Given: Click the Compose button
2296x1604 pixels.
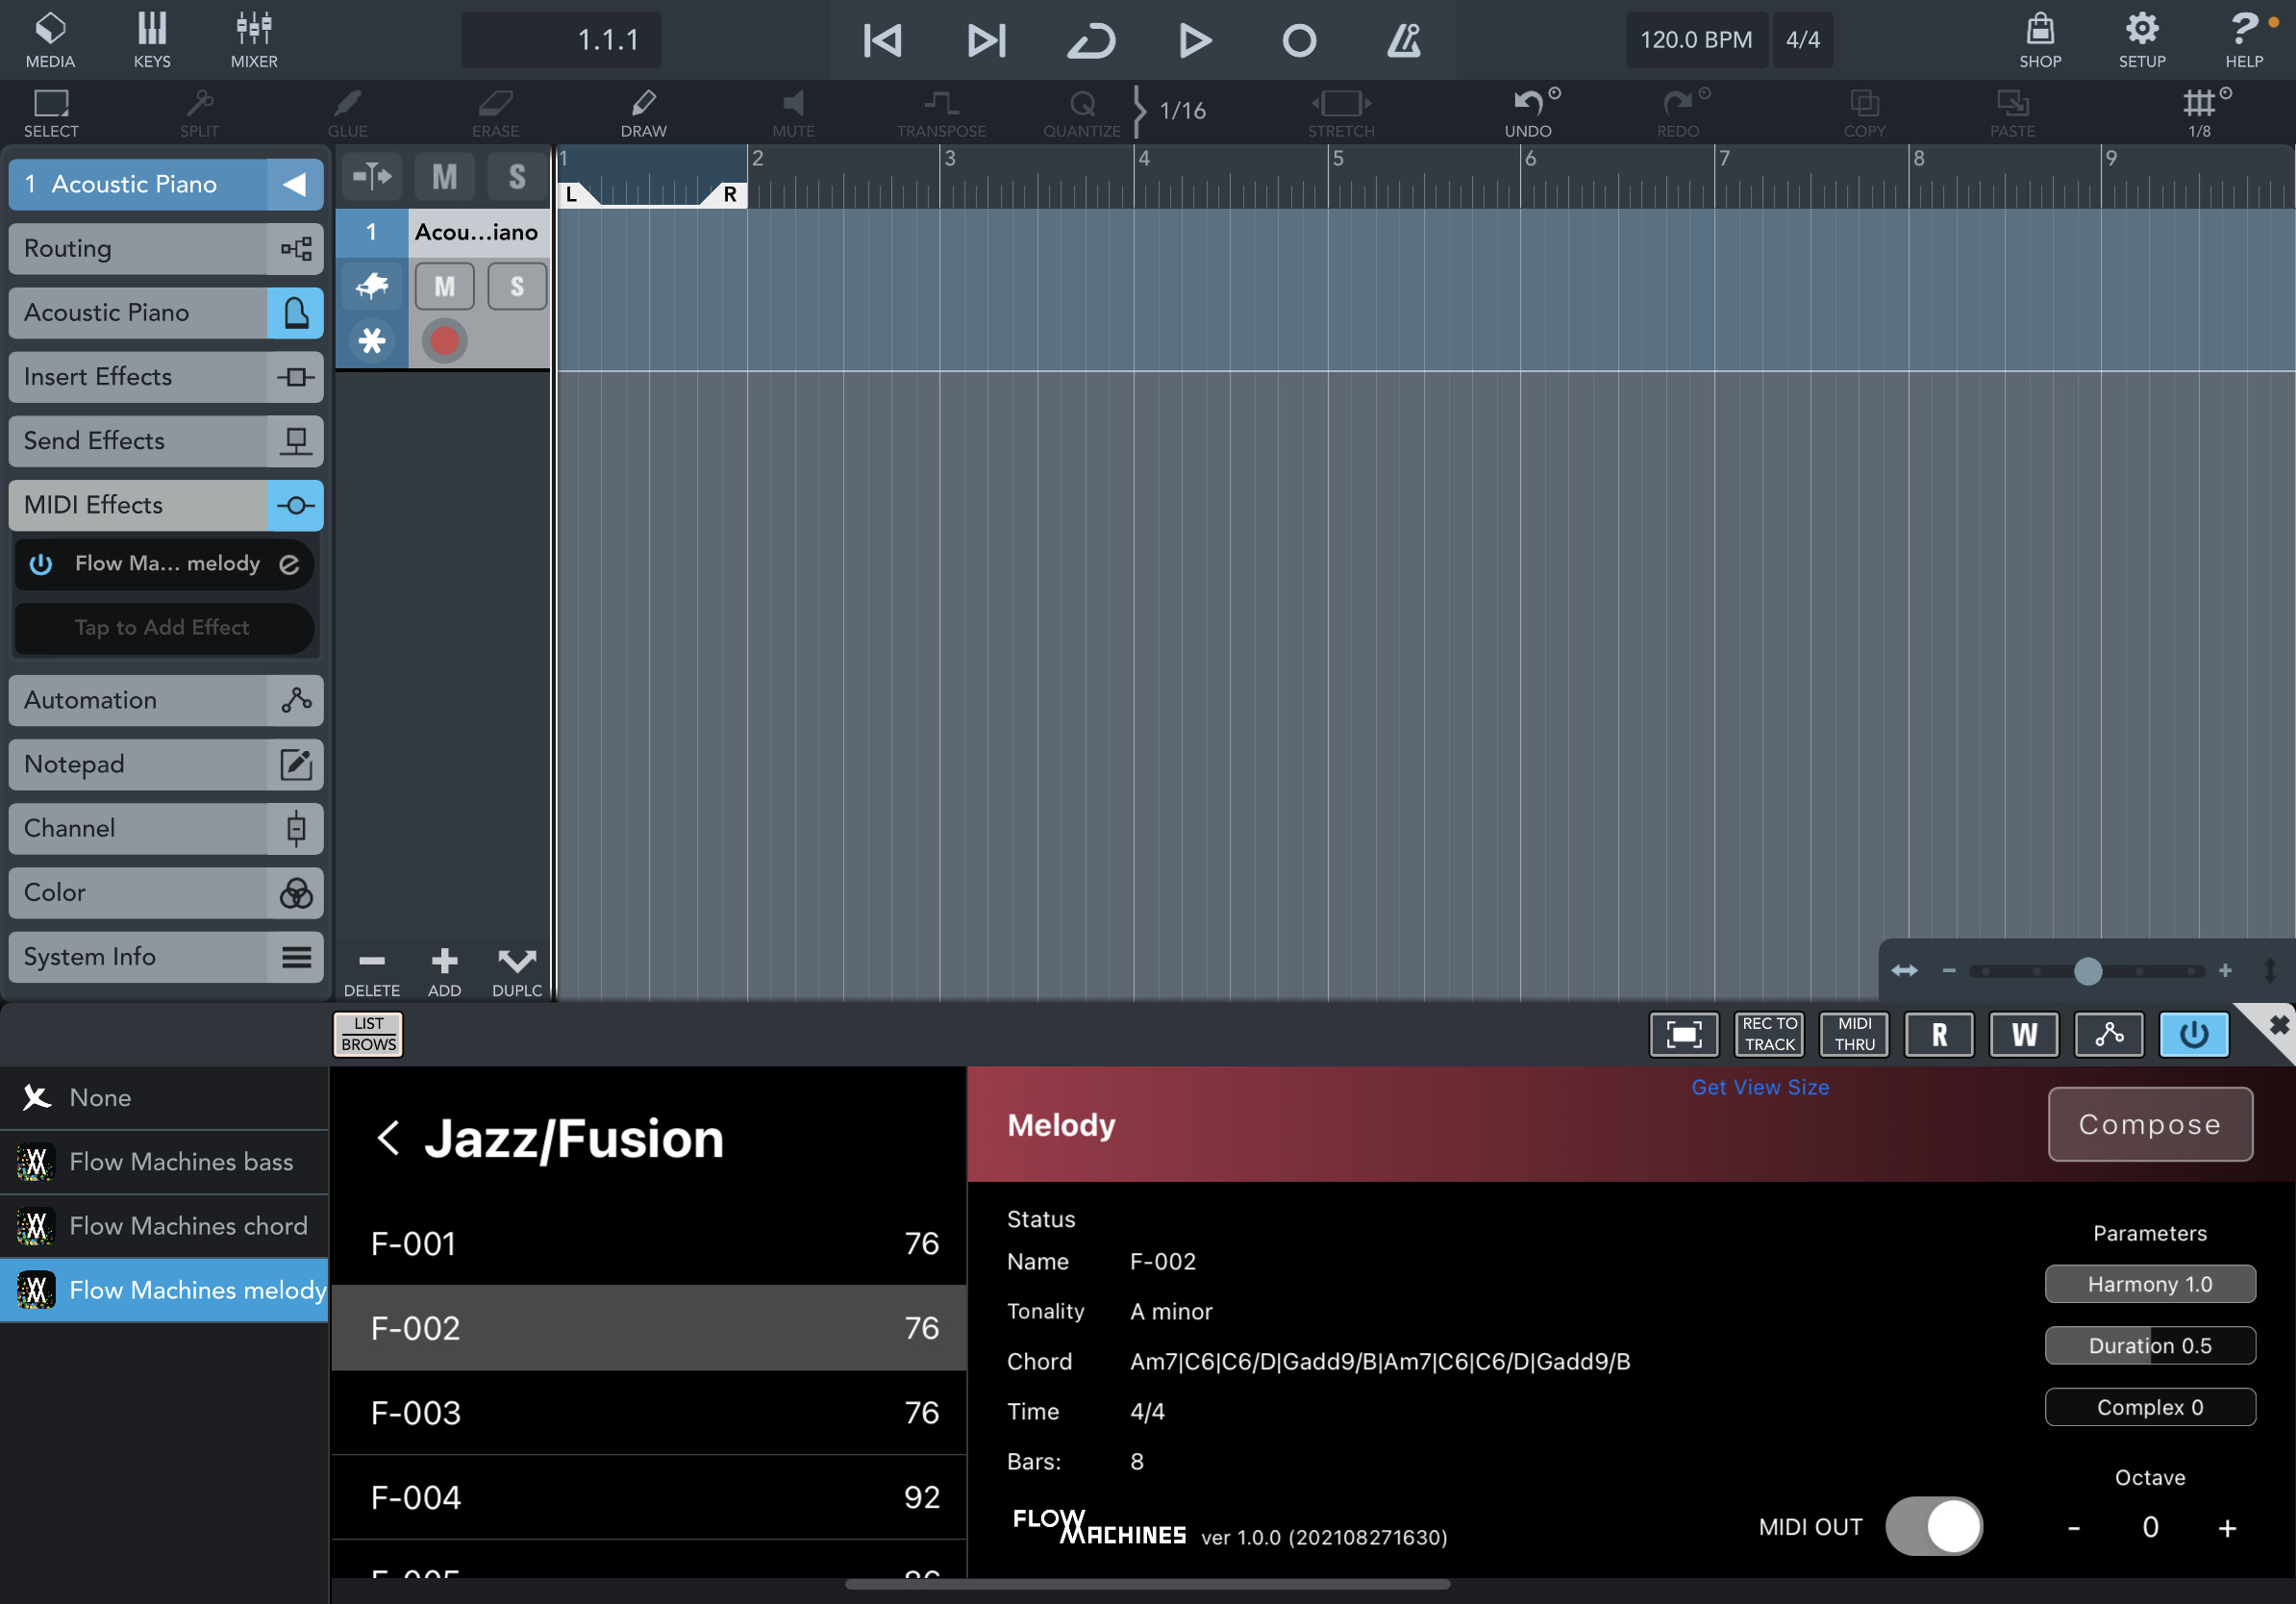Looking at the screenshot, I should pos(2150,1124).
